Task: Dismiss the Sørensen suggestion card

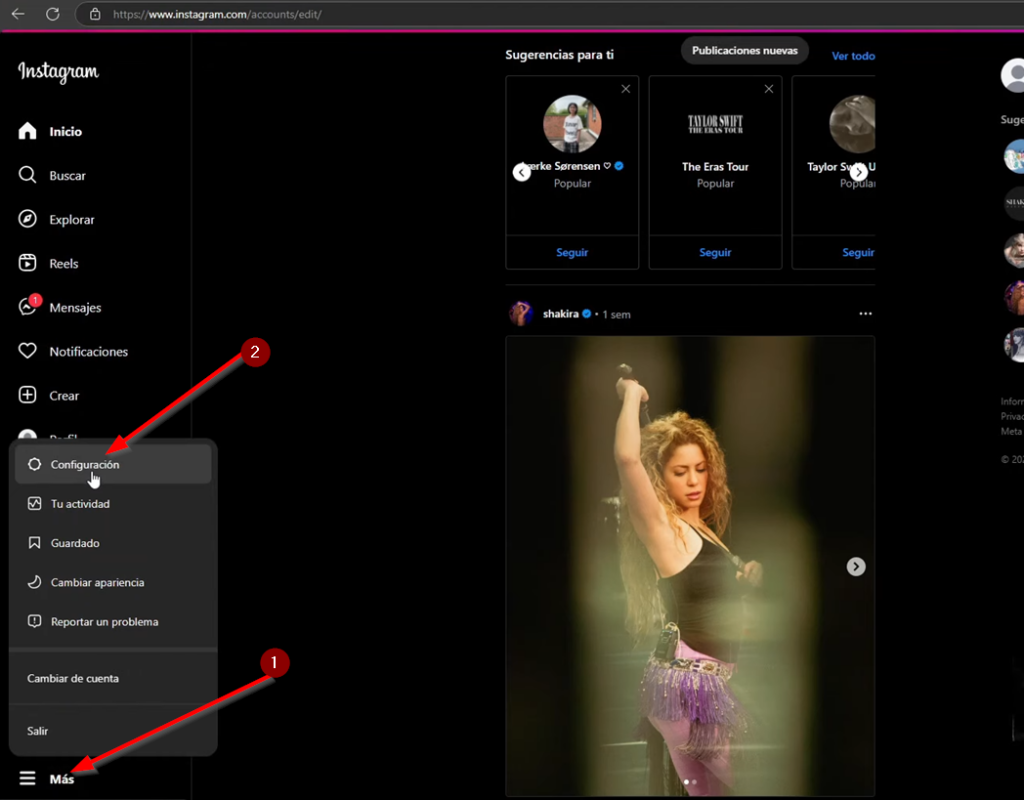Action: [x=626, y=89]
